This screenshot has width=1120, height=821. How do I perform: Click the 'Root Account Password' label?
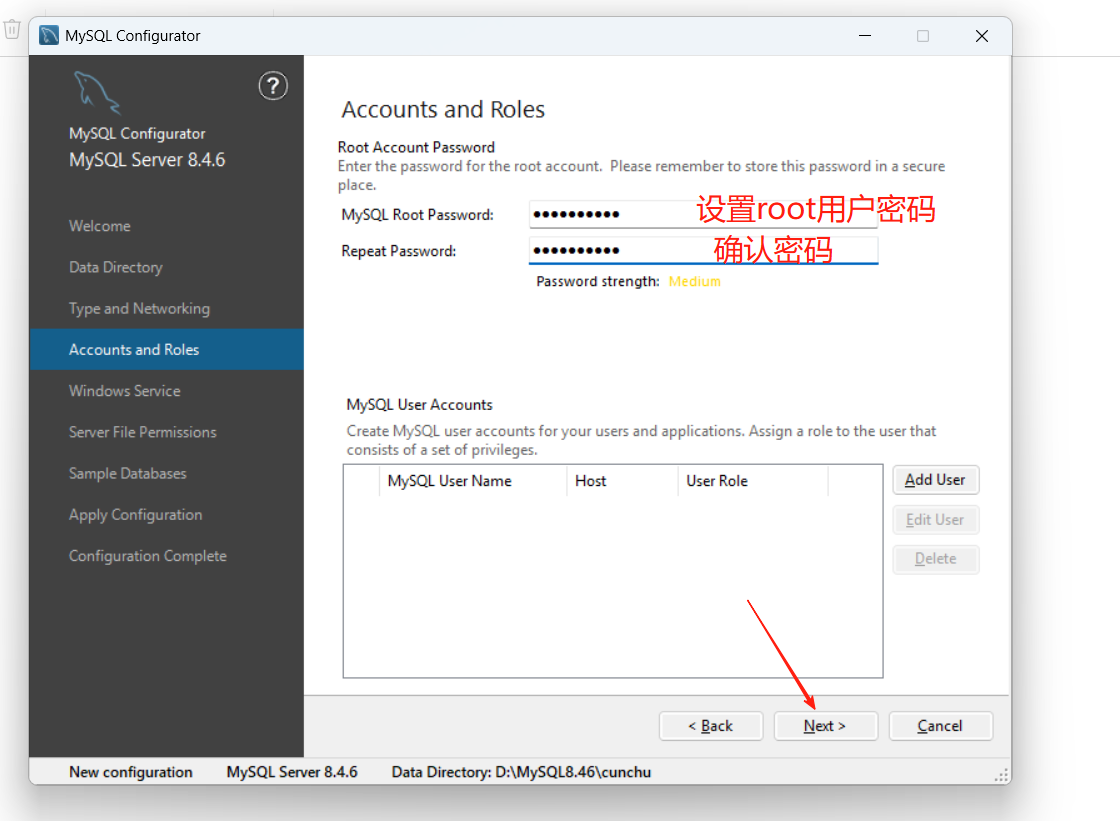pos(416,147)
